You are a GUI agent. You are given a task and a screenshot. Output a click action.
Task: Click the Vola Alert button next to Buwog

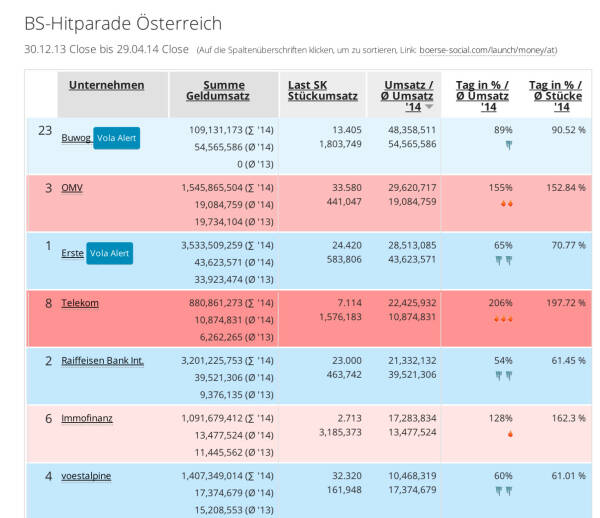[116, 138]
